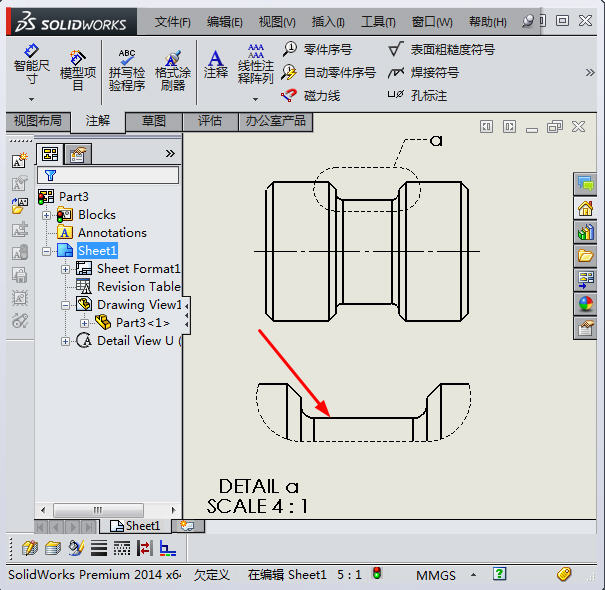Open the 插入(I) menu
This screenshot has width=605, height=590.
tap(327, 21)
